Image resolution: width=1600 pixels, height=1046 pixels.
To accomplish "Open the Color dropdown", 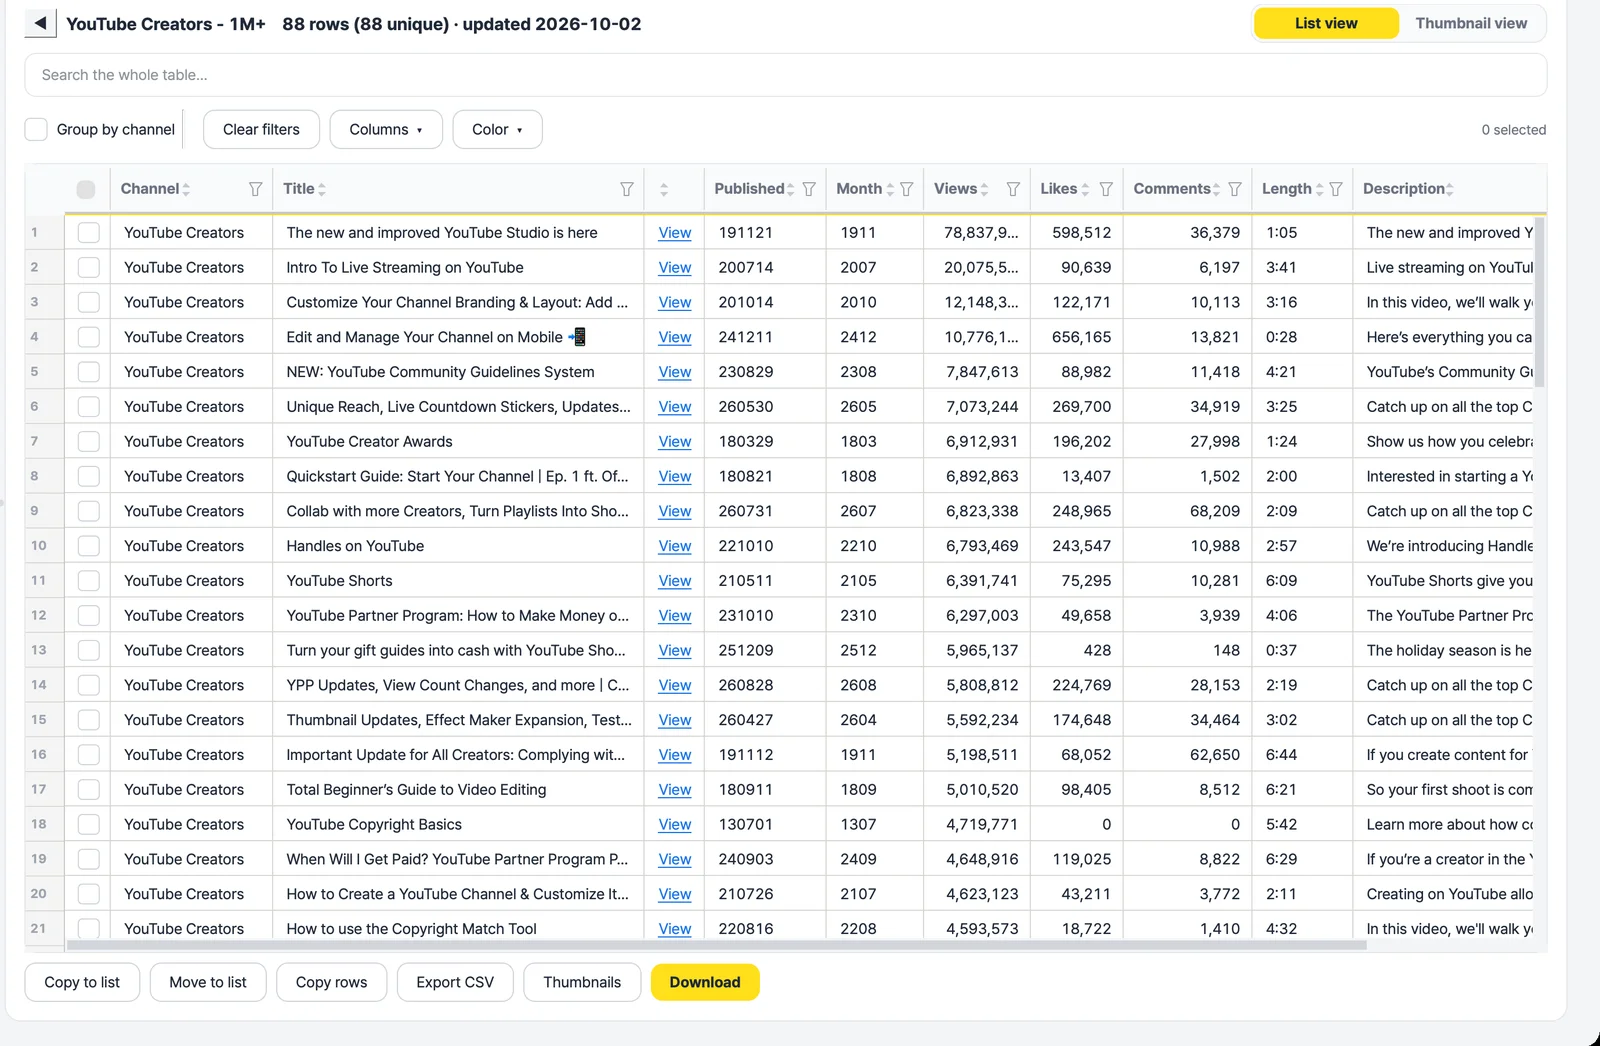I will (x=497, y=129).
